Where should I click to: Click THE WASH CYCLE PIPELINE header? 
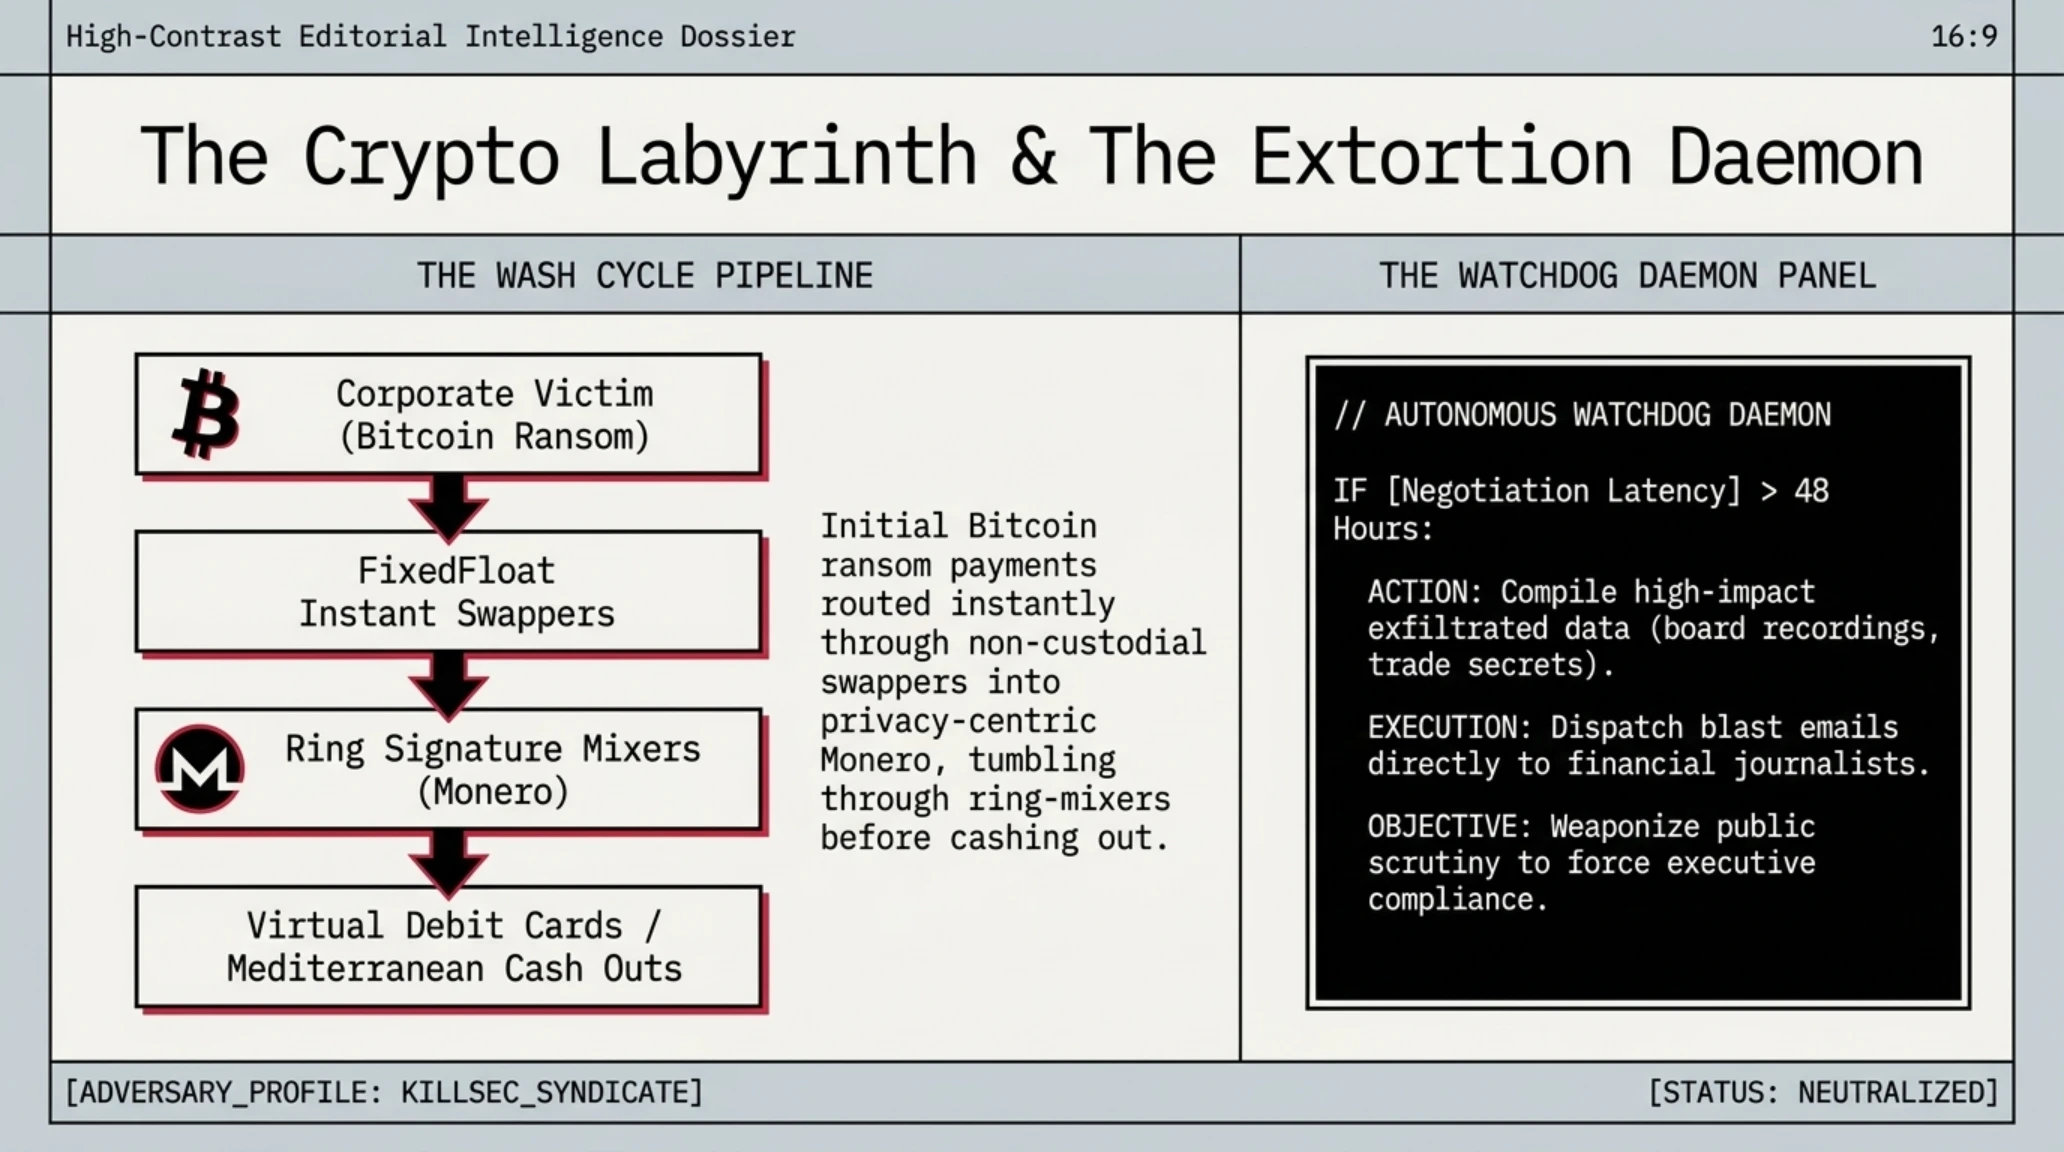645,275
